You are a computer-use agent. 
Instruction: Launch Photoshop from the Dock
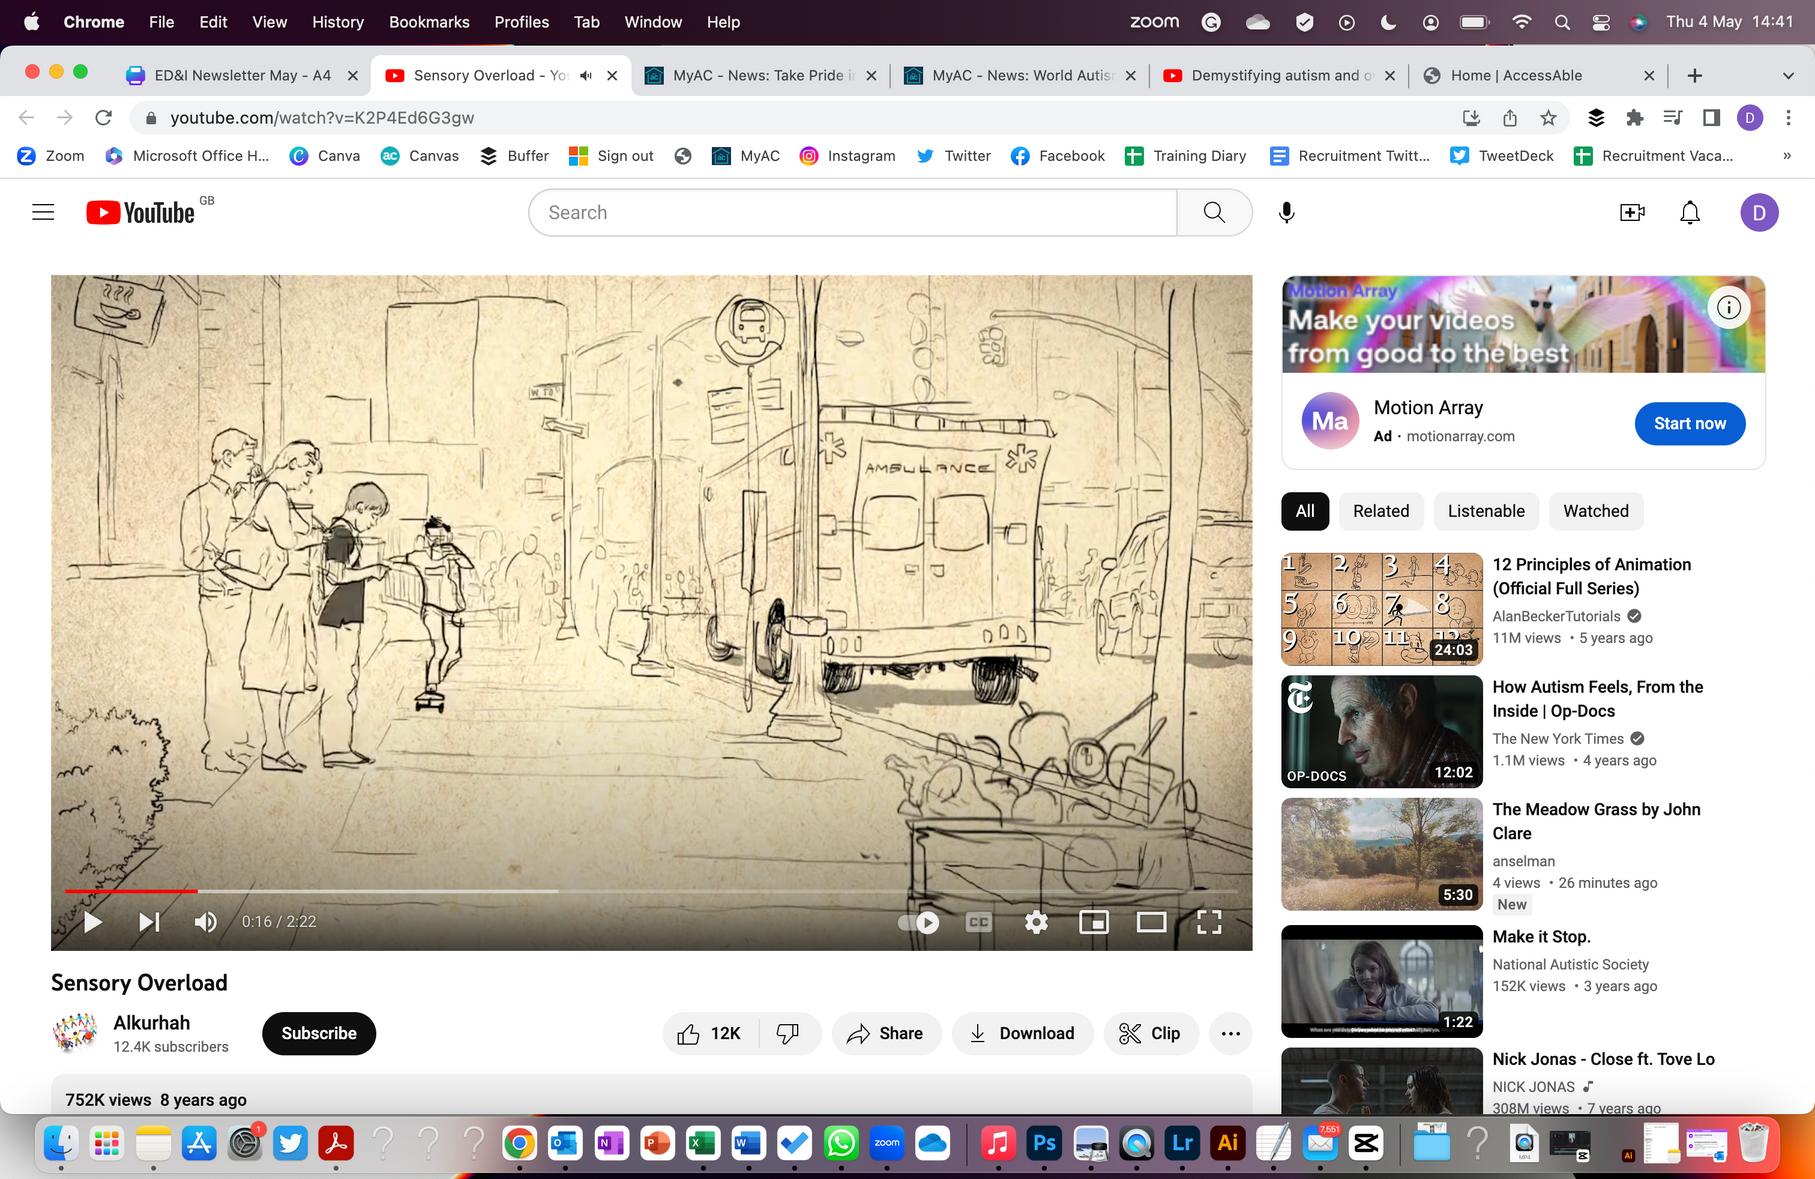click(1044, 1142)
